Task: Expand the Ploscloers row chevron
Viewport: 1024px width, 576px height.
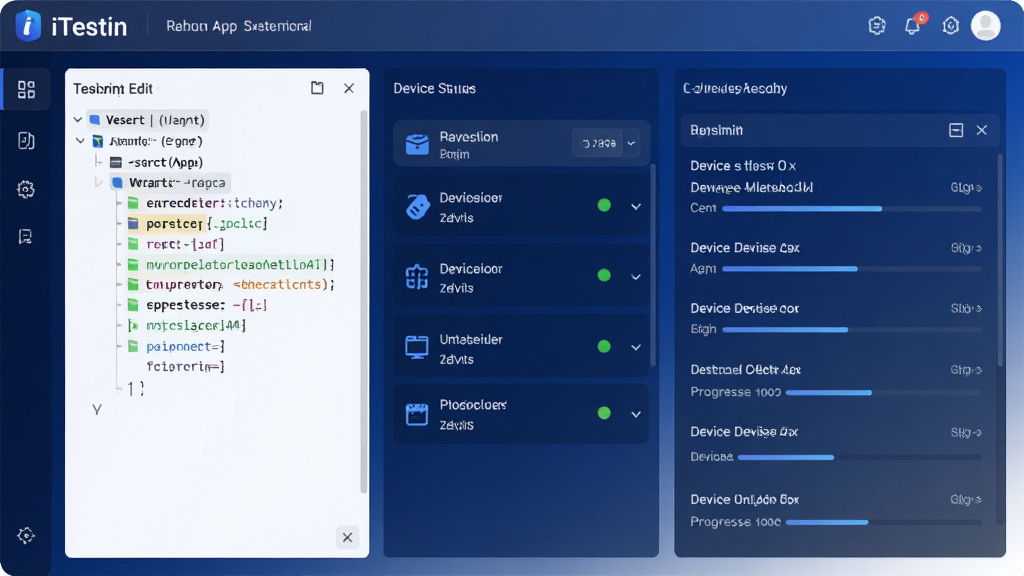Action: 635,414
